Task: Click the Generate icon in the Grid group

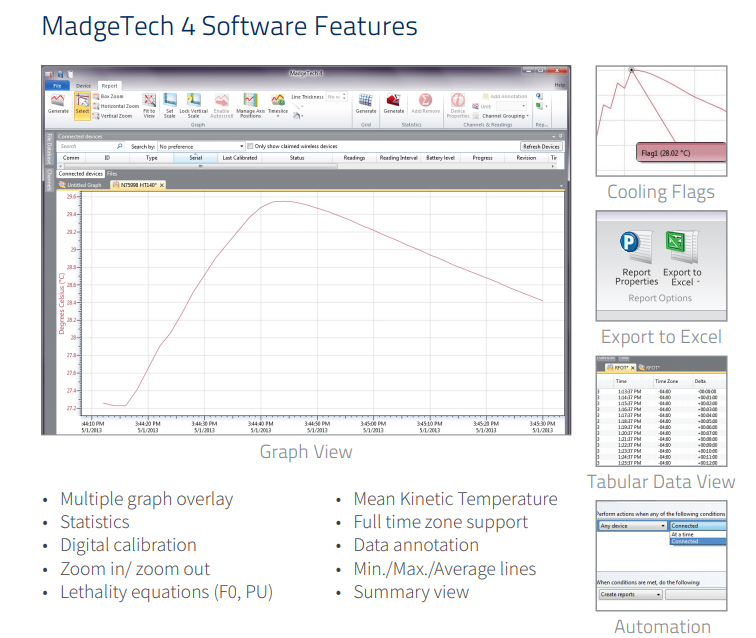Action: click(365, 100)
